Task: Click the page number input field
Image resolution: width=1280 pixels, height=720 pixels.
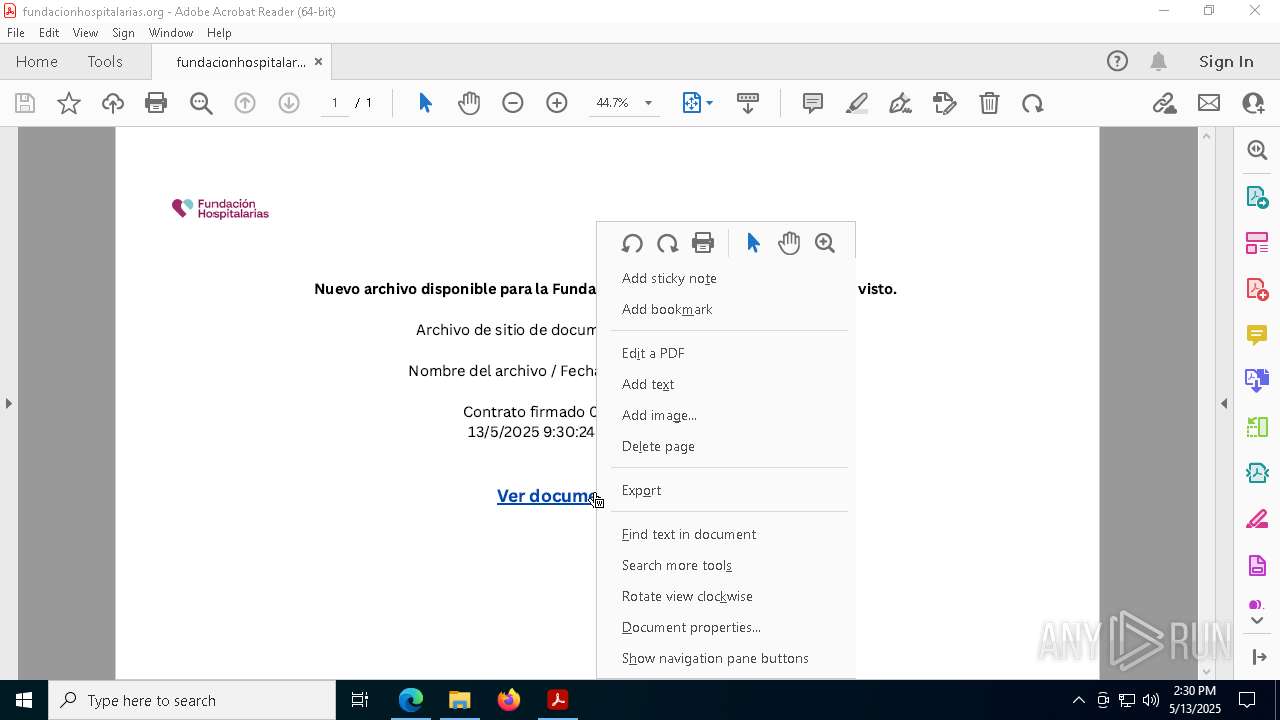Action: pyautogui.click(x=335, y=103)
